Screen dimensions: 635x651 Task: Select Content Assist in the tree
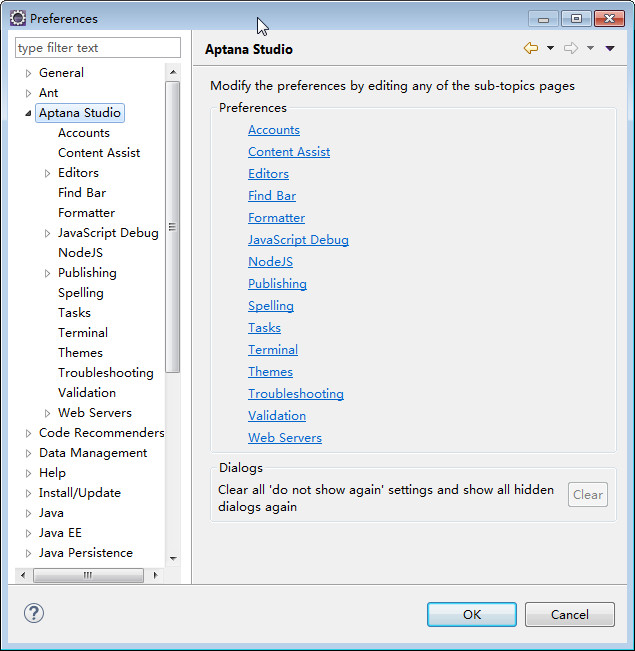(x=99, y=153)
